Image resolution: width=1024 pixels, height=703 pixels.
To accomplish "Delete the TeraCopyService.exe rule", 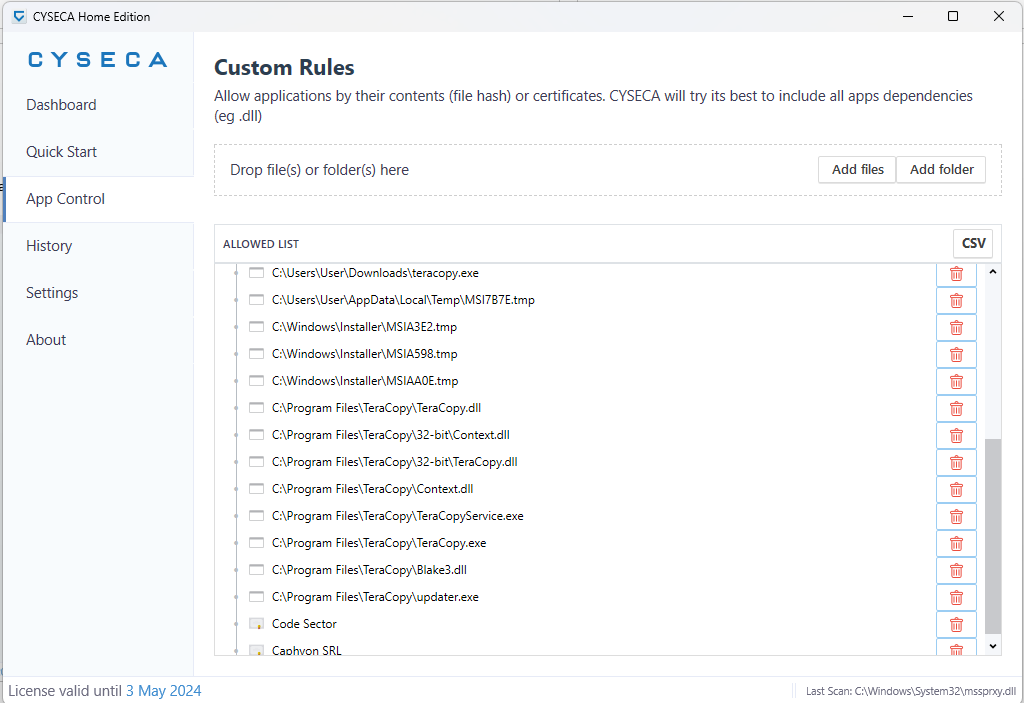I will click(956, 517).
